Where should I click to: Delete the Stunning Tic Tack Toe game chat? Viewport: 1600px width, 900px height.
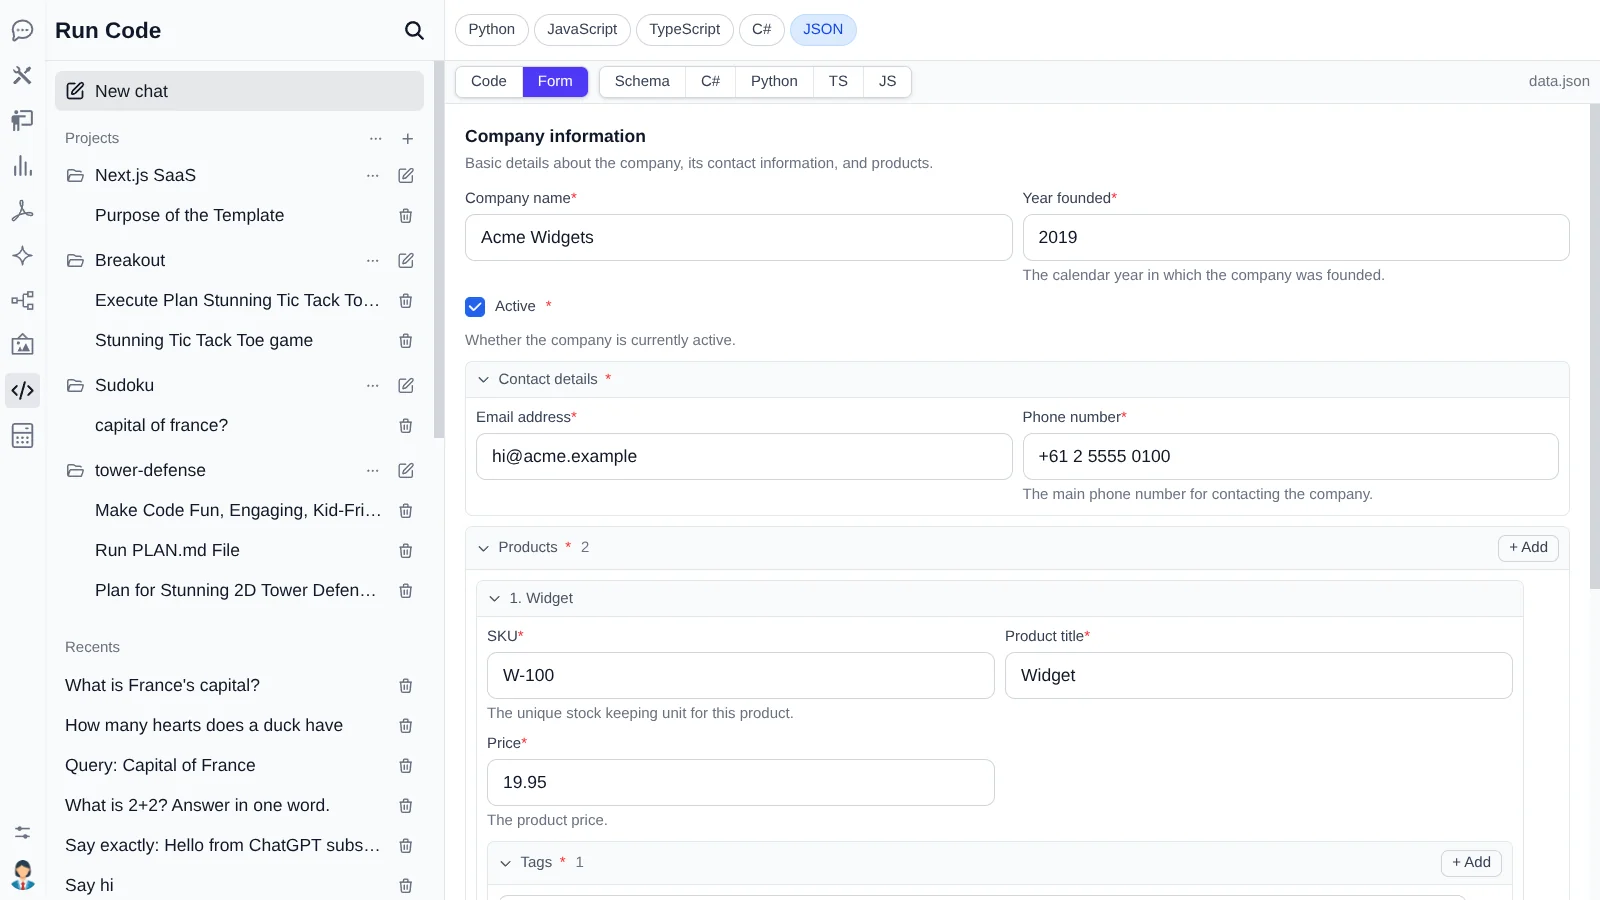pos(406,341)
